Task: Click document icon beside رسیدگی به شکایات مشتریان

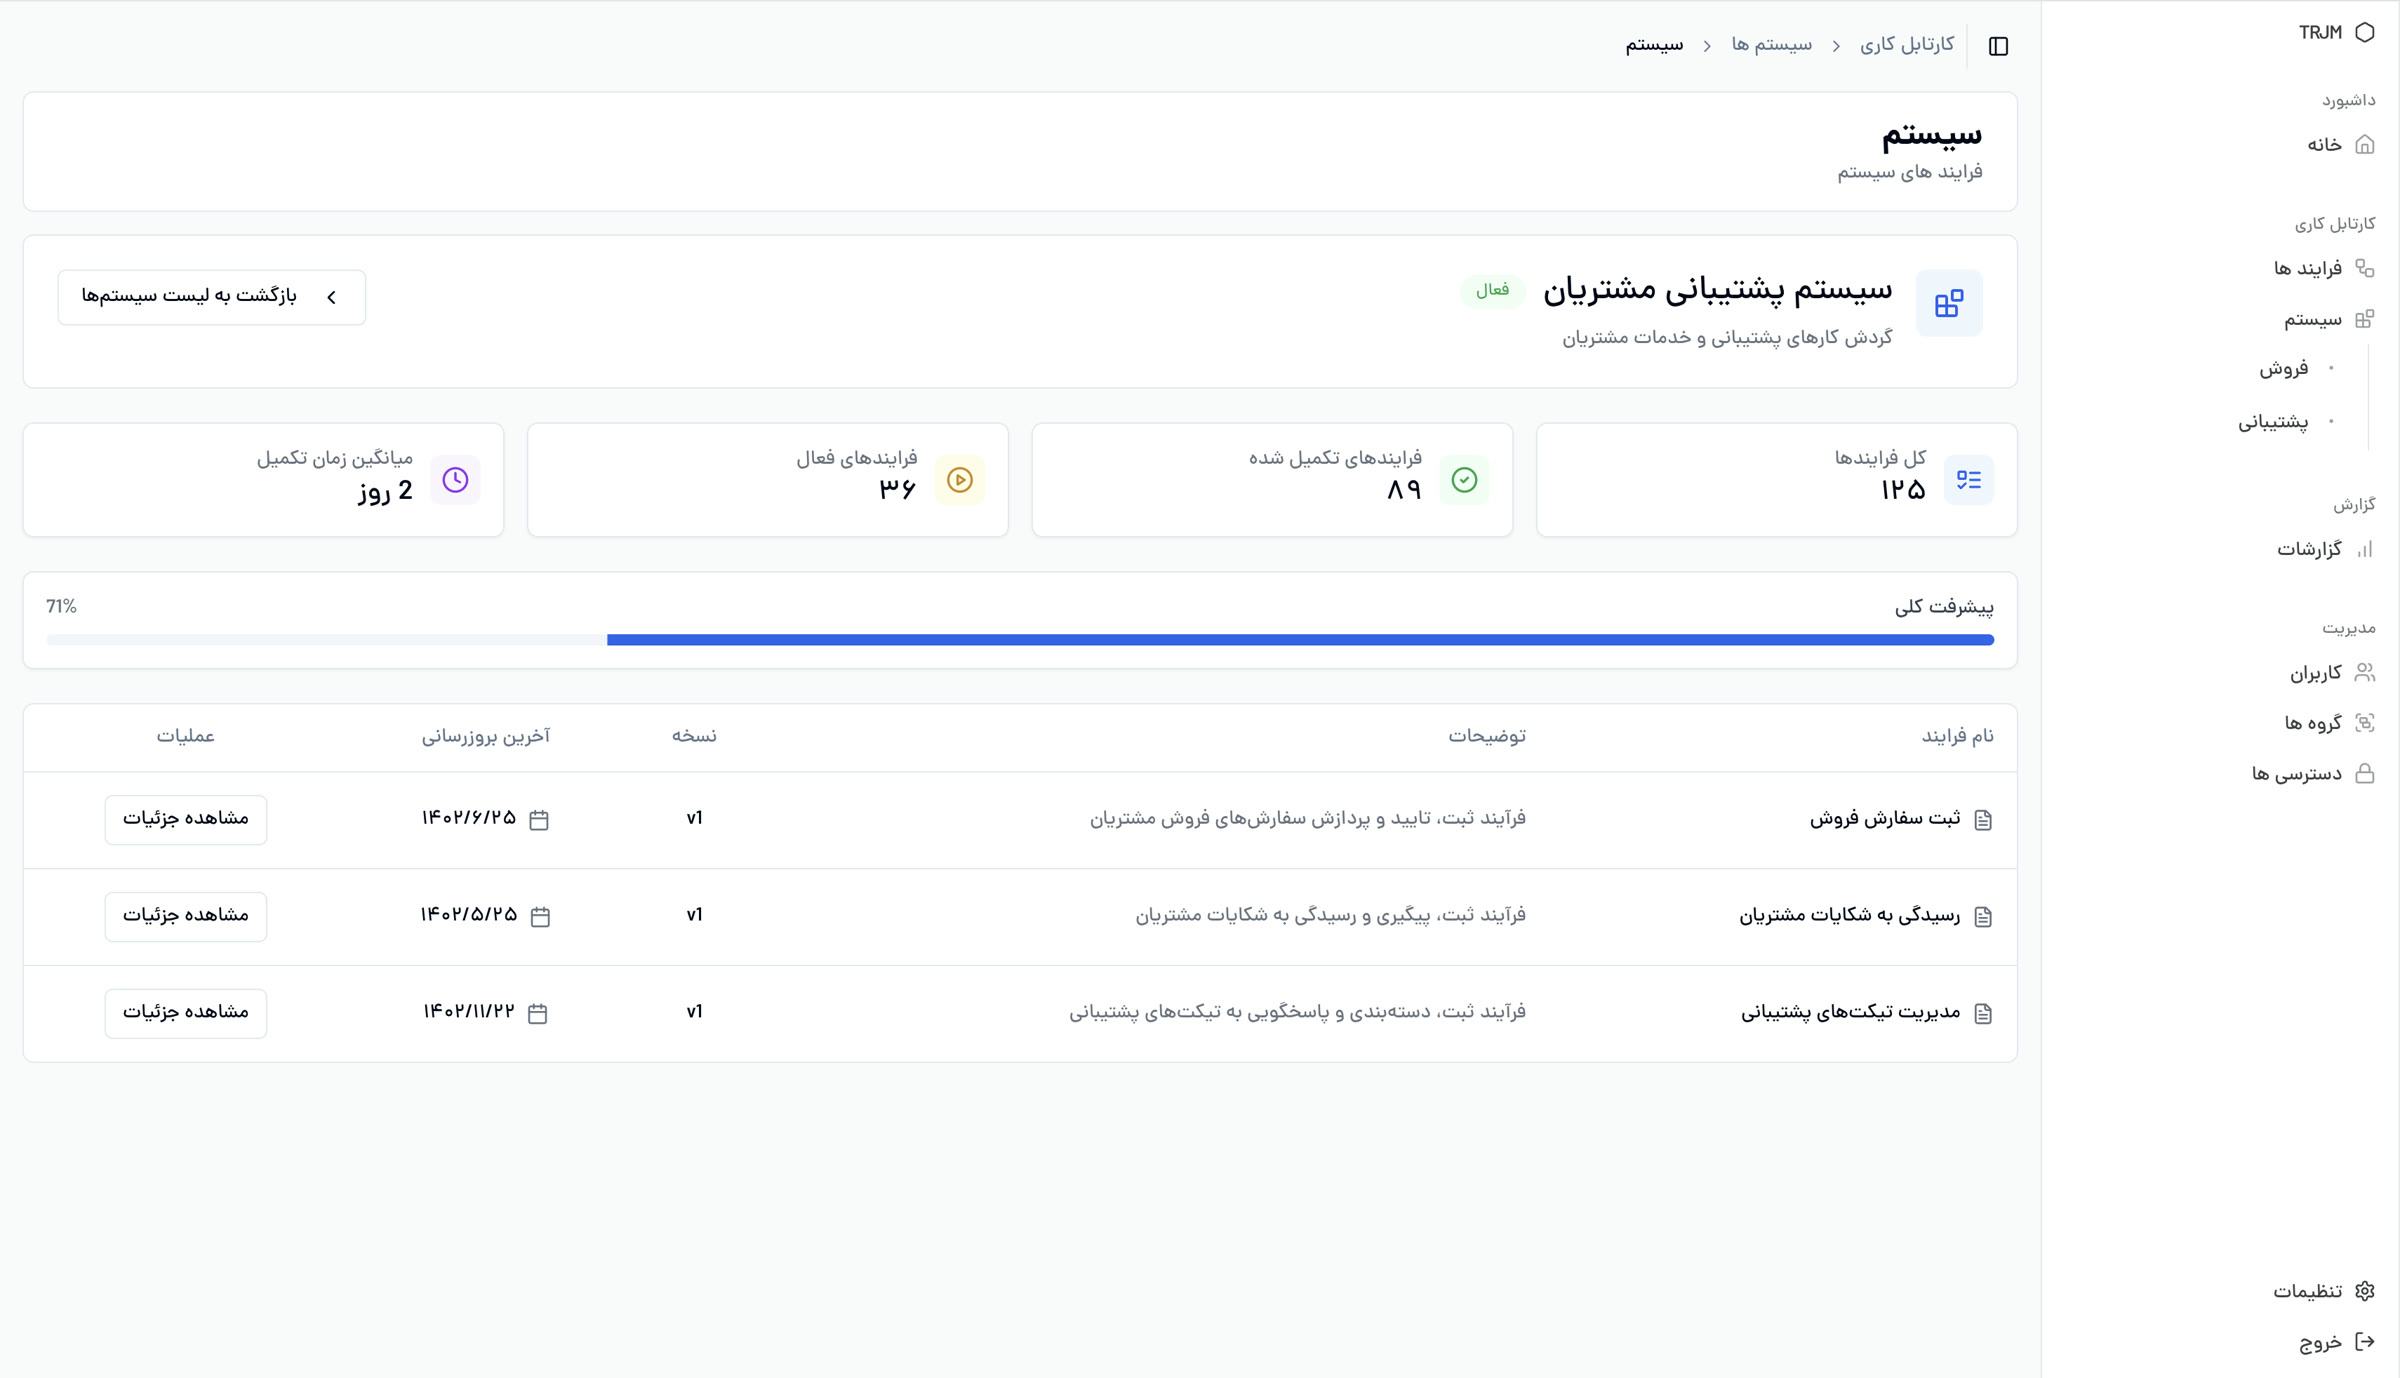Action: [1983, 917]
